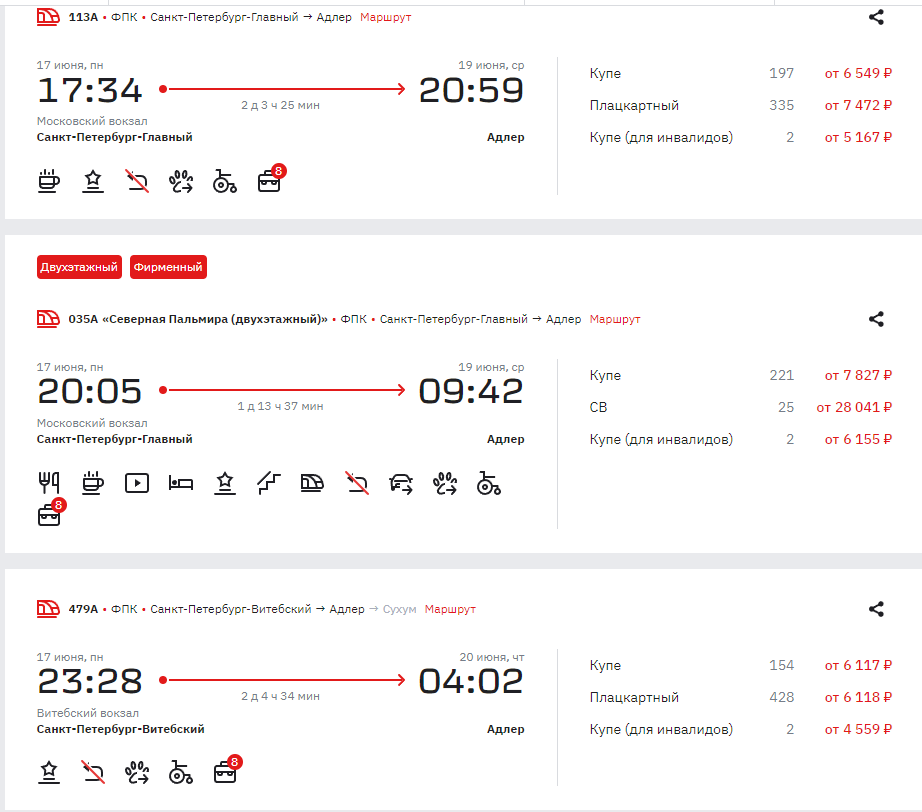Click the Двухэтажный red badge

80,267
